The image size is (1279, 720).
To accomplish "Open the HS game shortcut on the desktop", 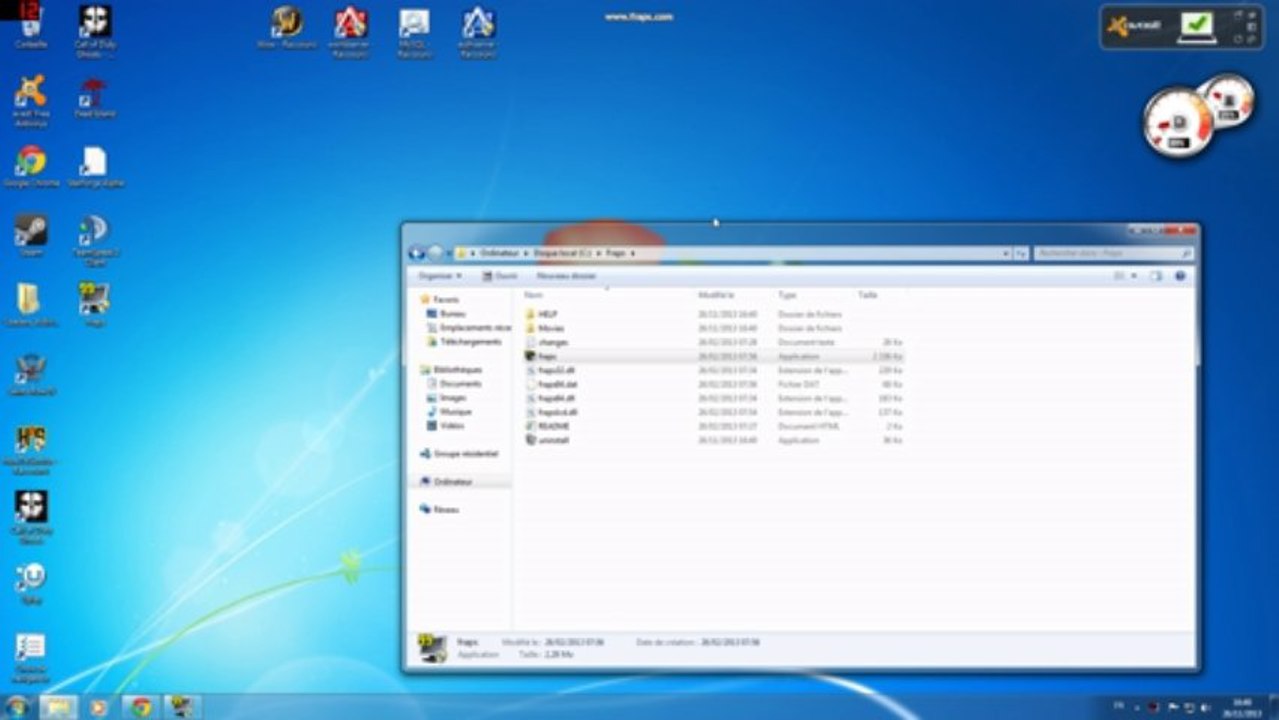I will [x=31, y=449].
